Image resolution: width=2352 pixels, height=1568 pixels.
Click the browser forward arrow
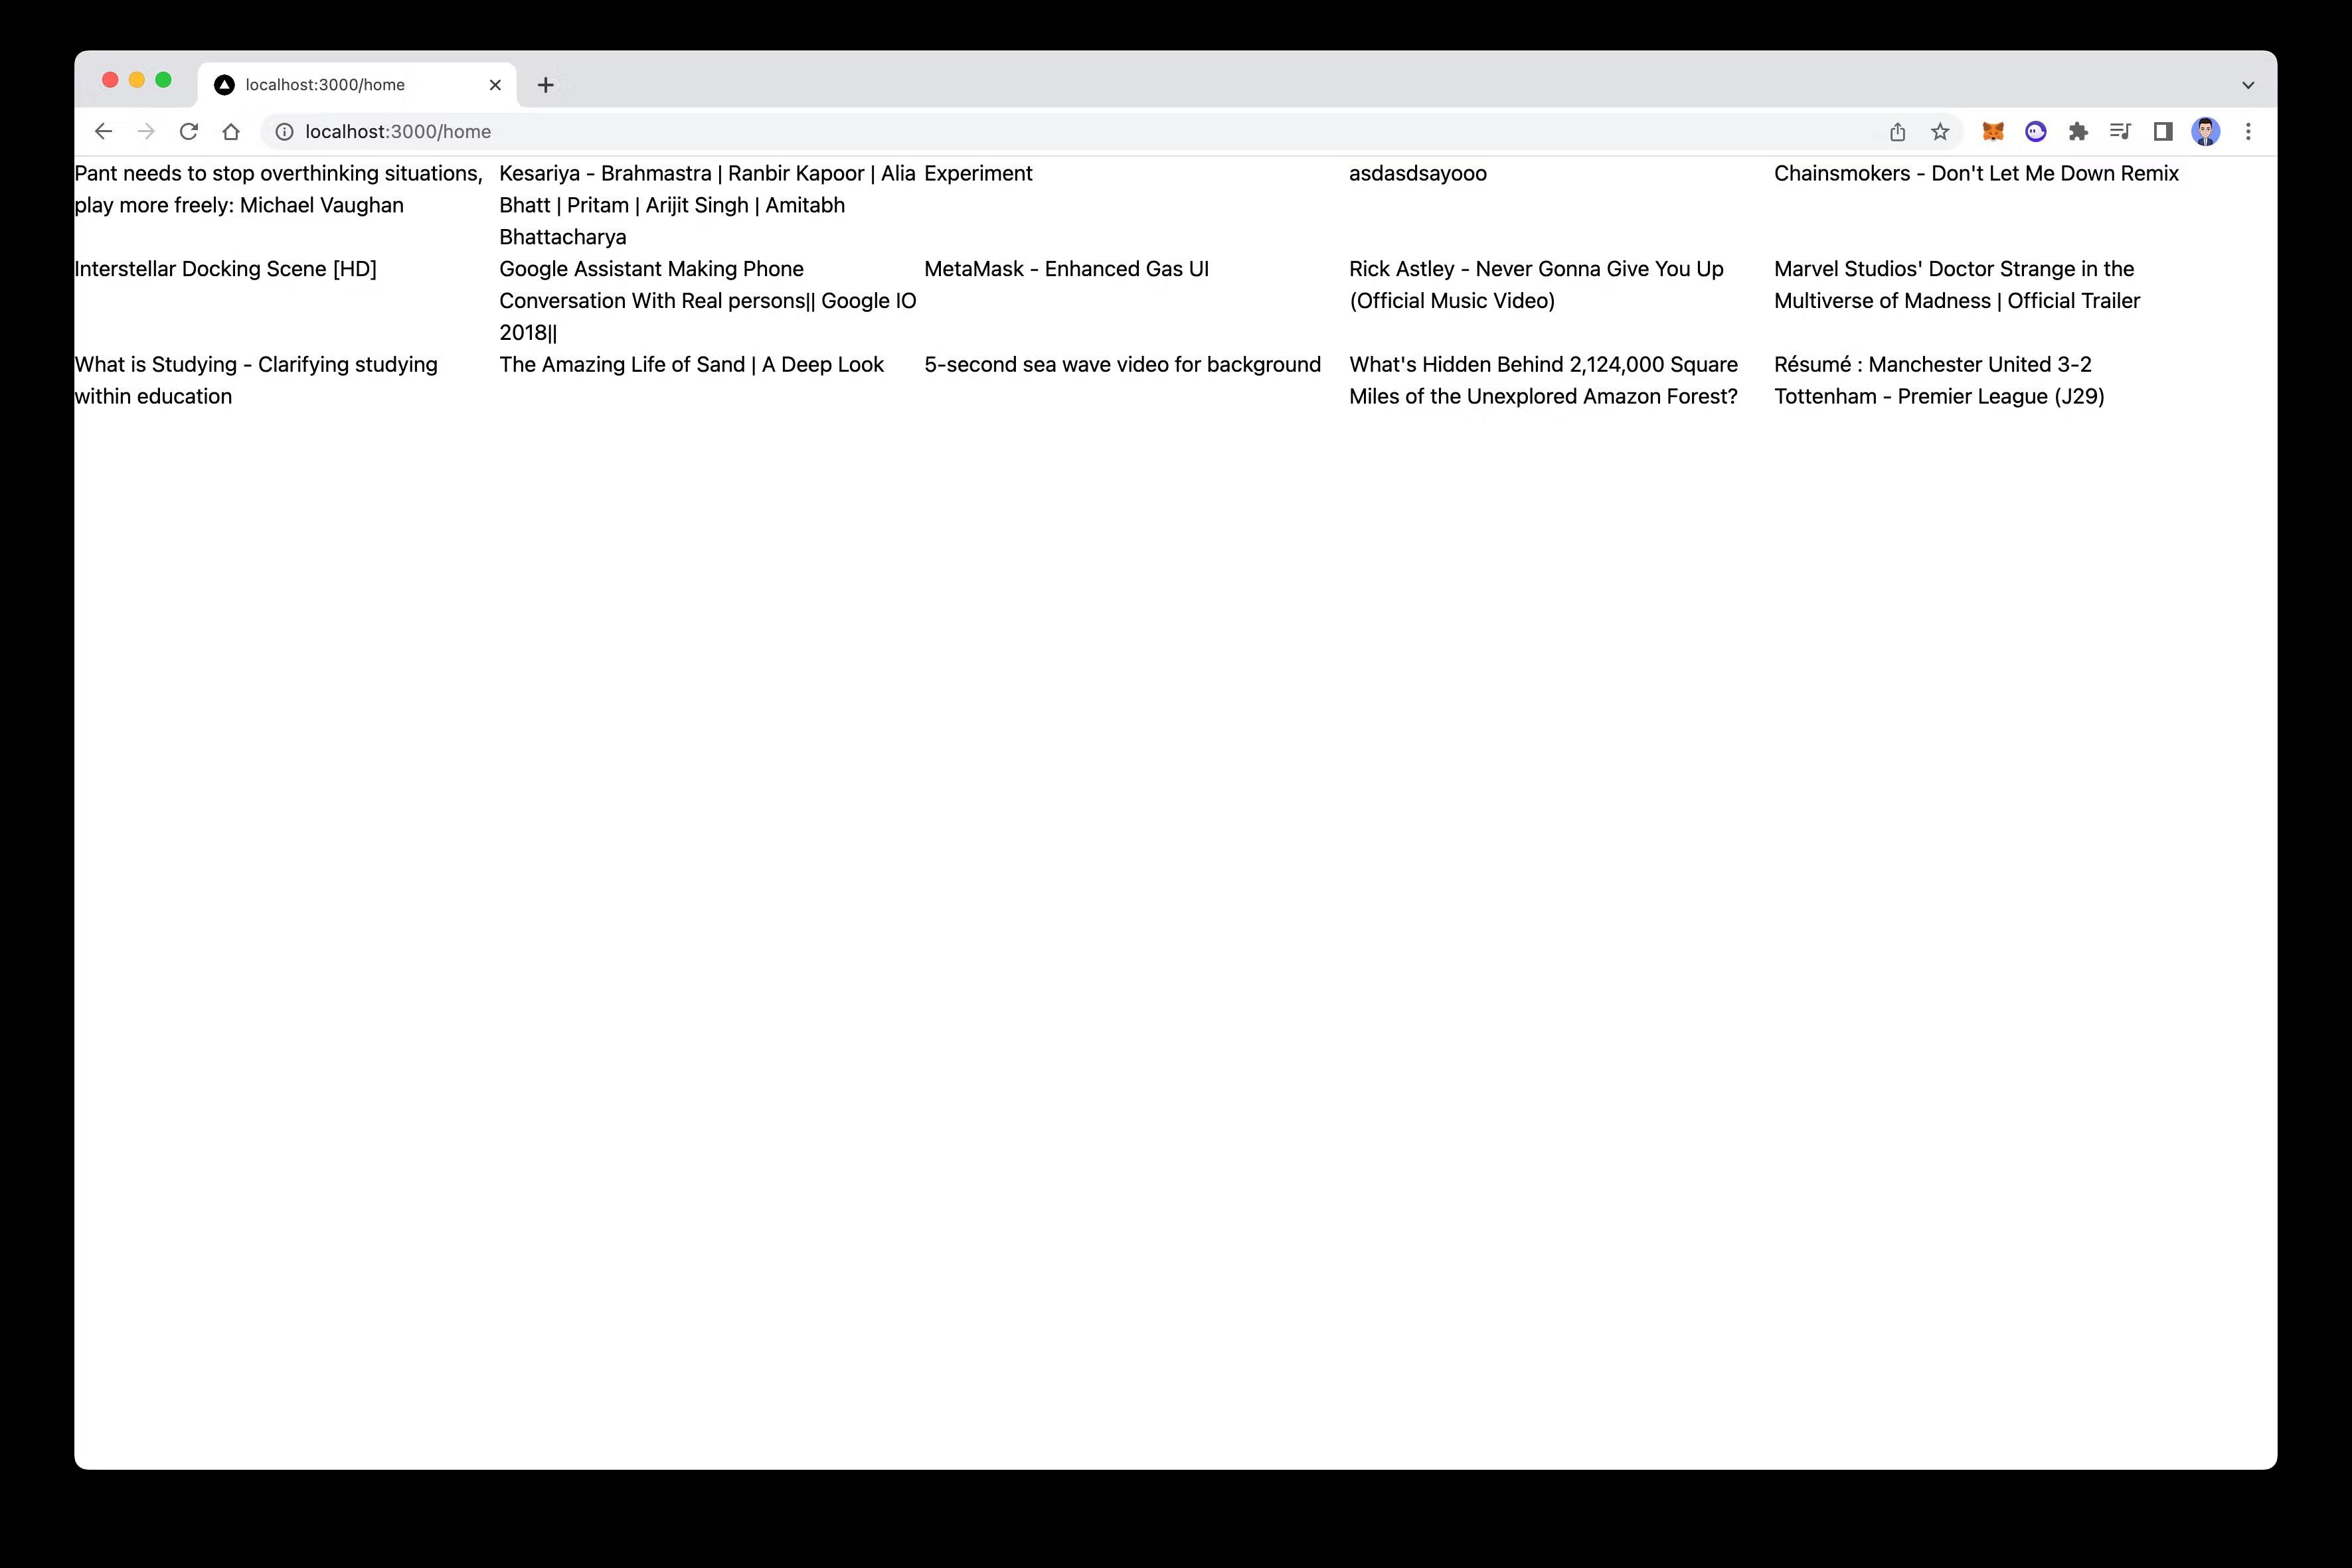click(x=146, y=132)
